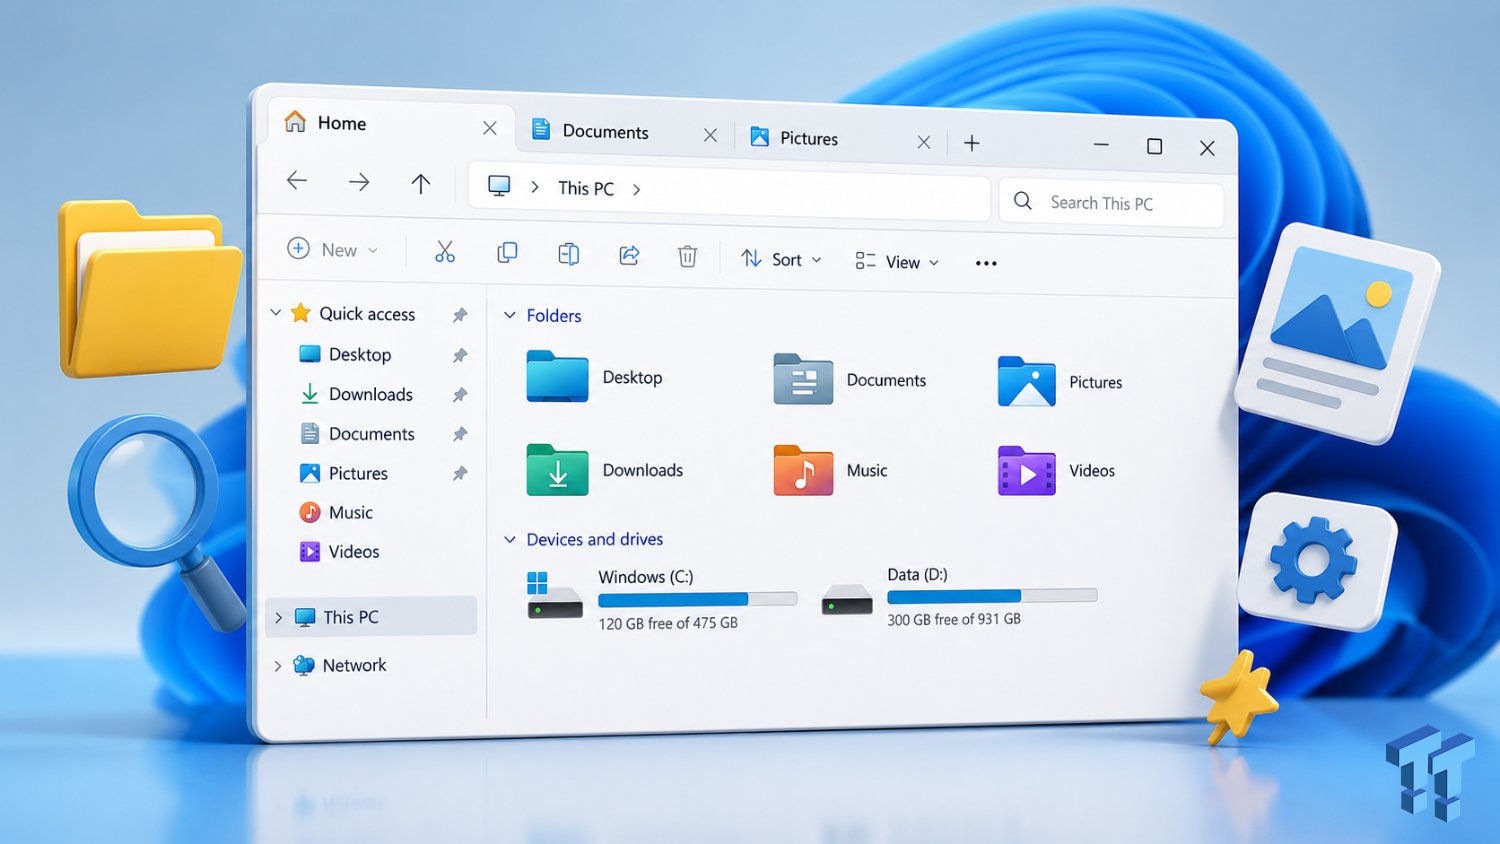Toggle the pin beside Pictures in sidebar
Image resolution: width=1500 pixels, height=844 pixels.
pos(460,473)
